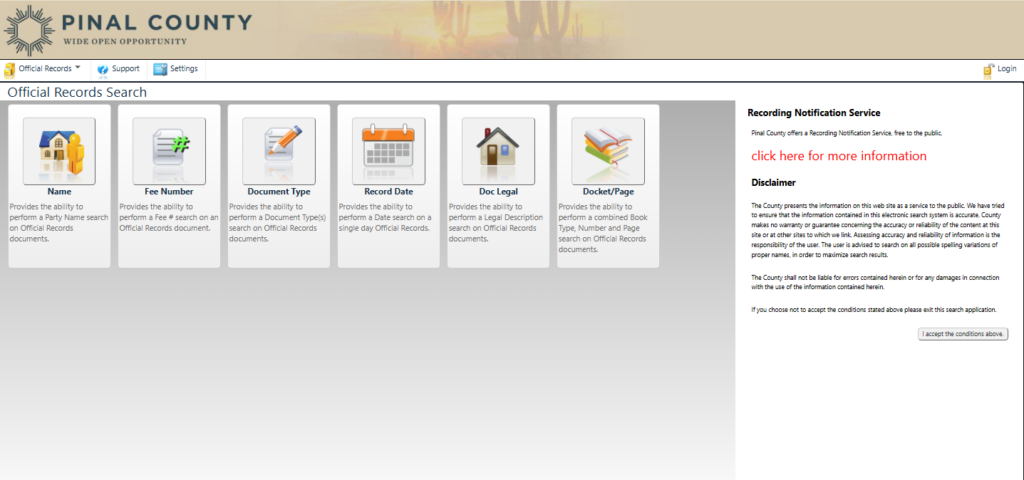Open the Docket/Page books icon
Screen dimensions: 1024x480
[608, 150]
